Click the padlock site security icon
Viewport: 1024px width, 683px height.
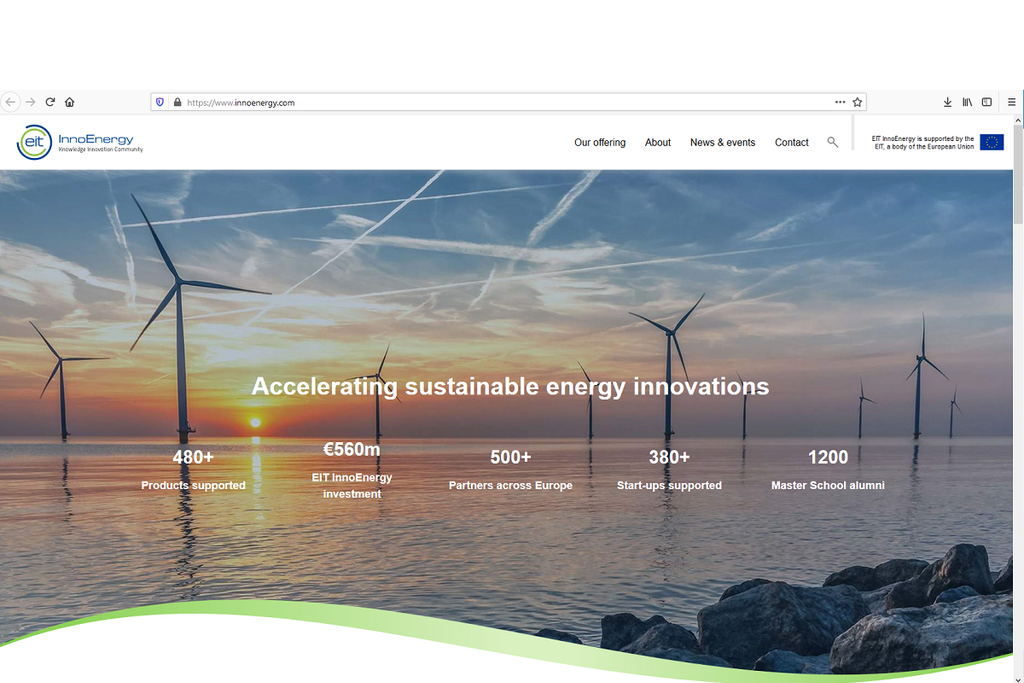click(177, 102)
